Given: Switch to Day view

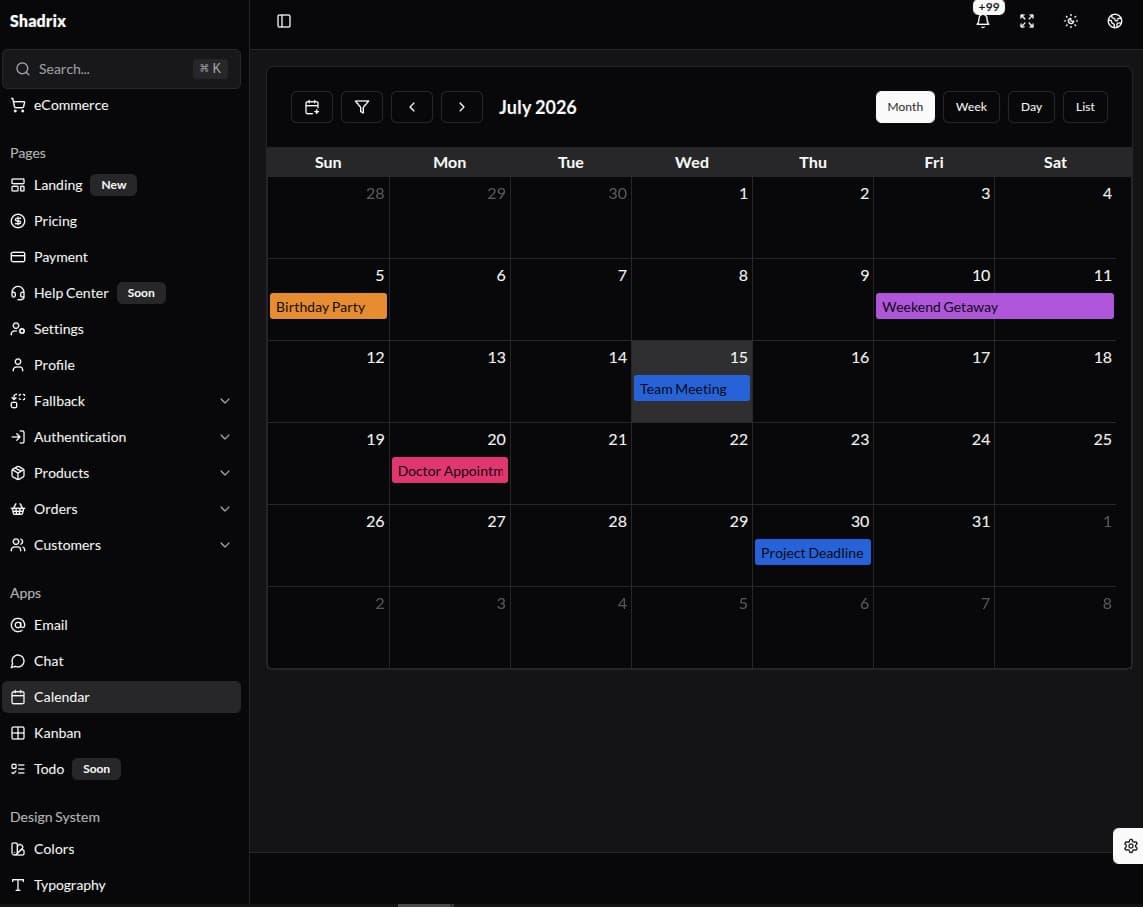Looking at the screenshot, I should pos(1031,107).
